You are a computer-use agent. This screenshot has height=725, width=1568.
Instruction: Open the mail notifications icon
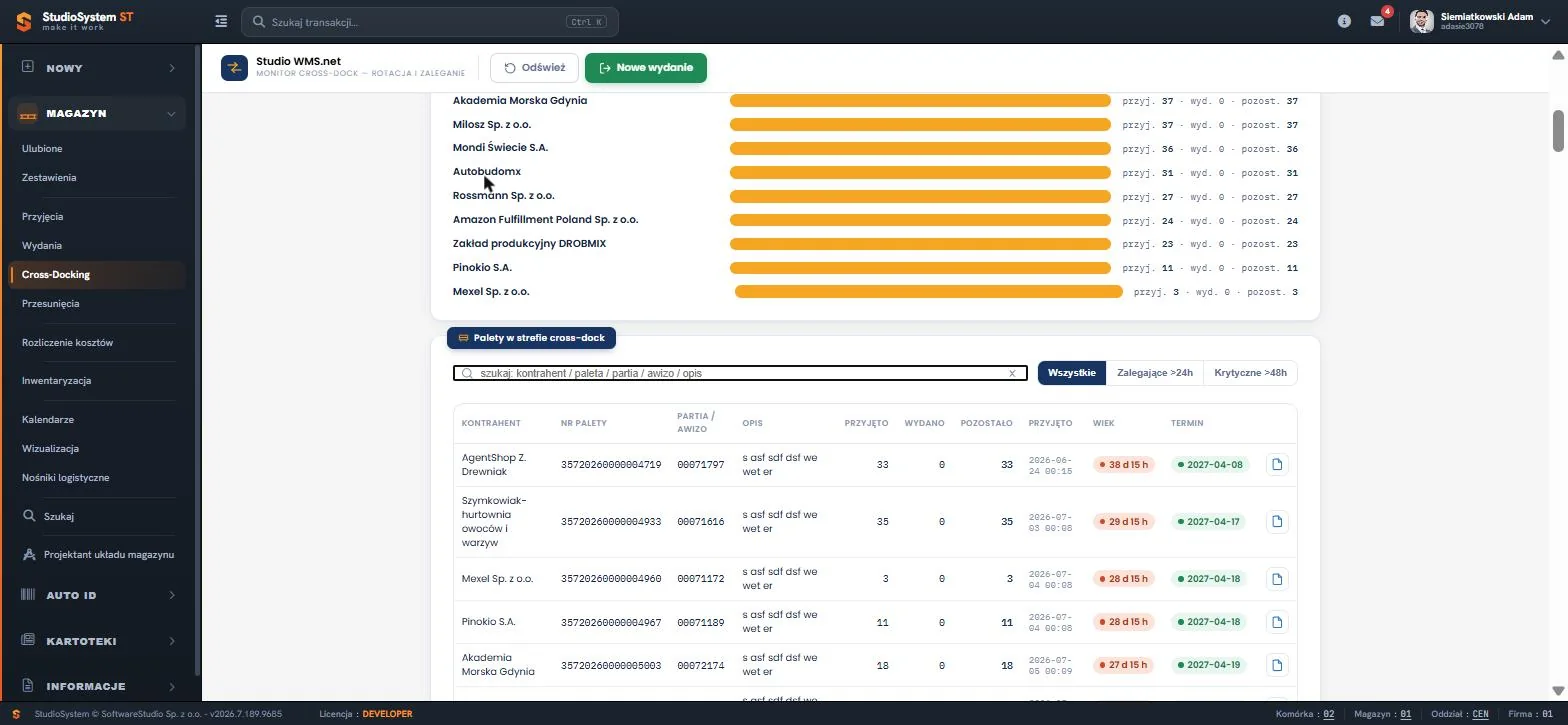[x=1377, y=21]
